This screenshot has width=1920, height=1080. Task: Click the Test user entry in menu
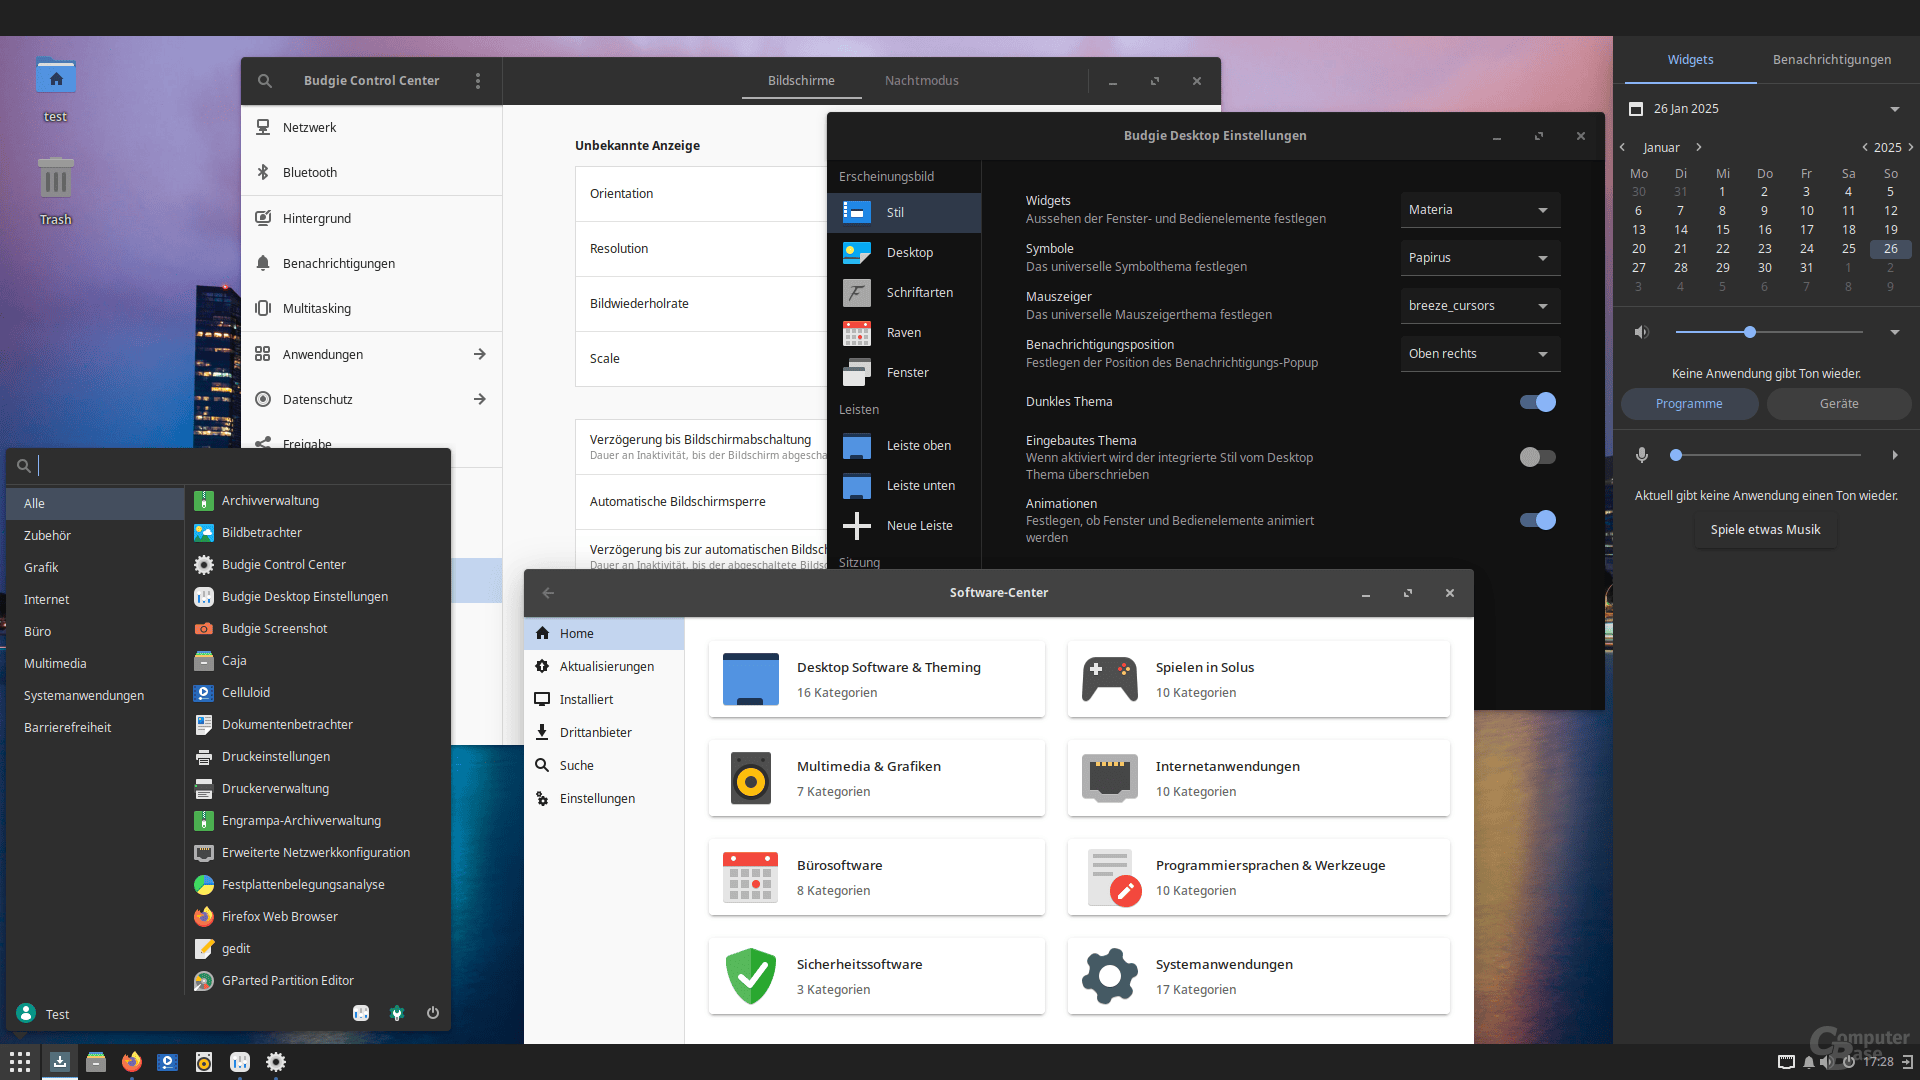point(43,1014)
